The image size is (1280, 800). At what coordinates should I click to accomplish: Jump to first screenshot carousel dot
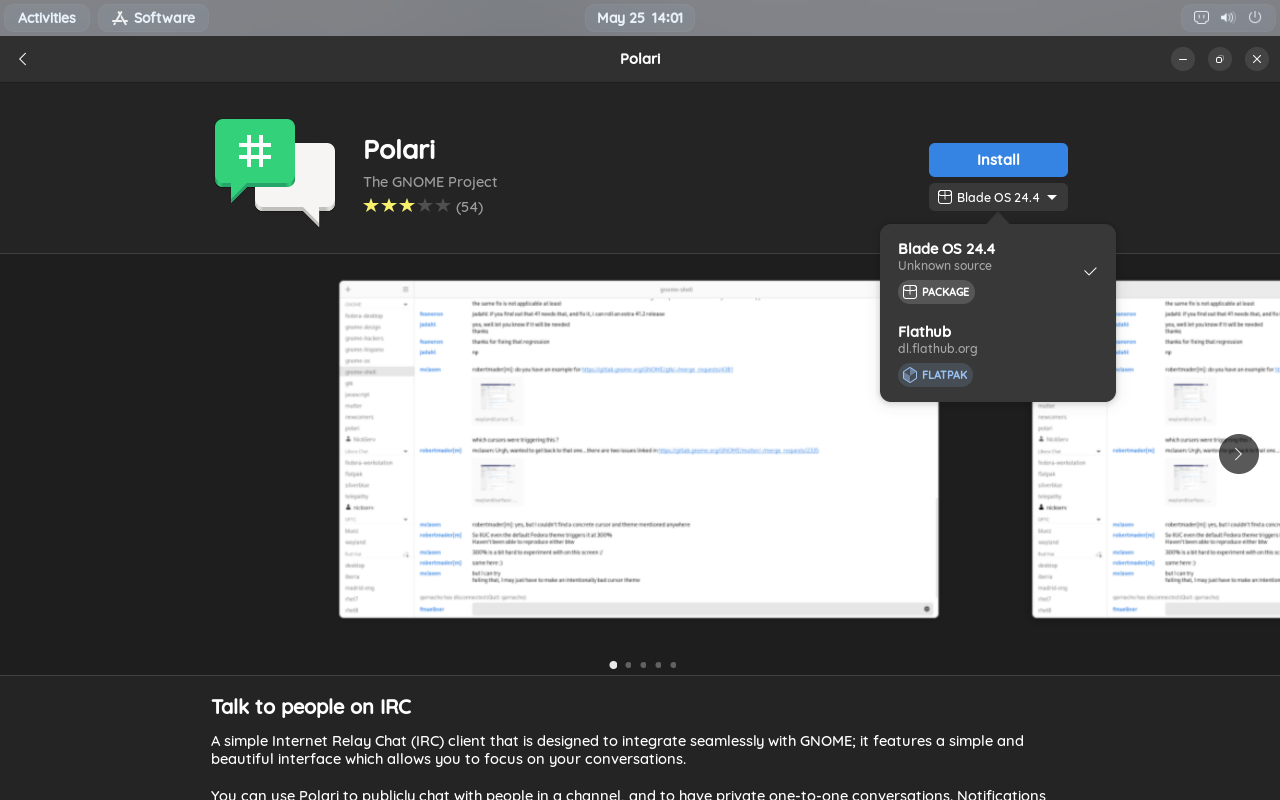(x=613, y=665)
